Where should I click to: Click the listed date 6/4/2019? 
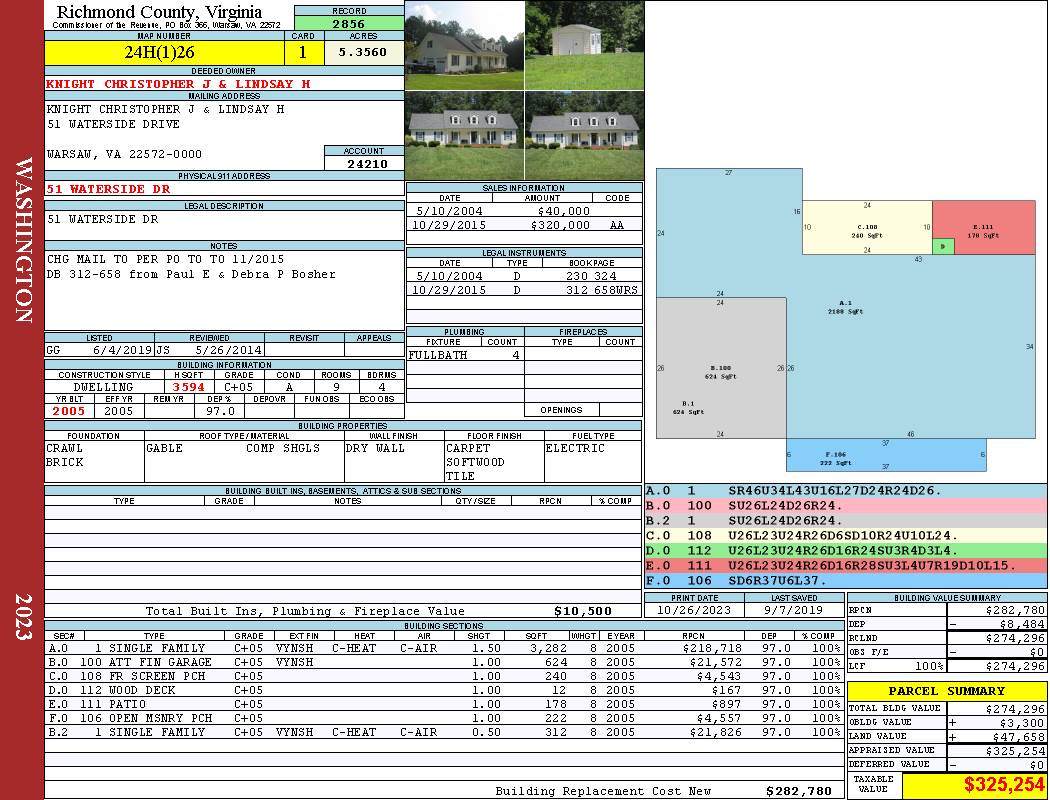tap(122, 350)
